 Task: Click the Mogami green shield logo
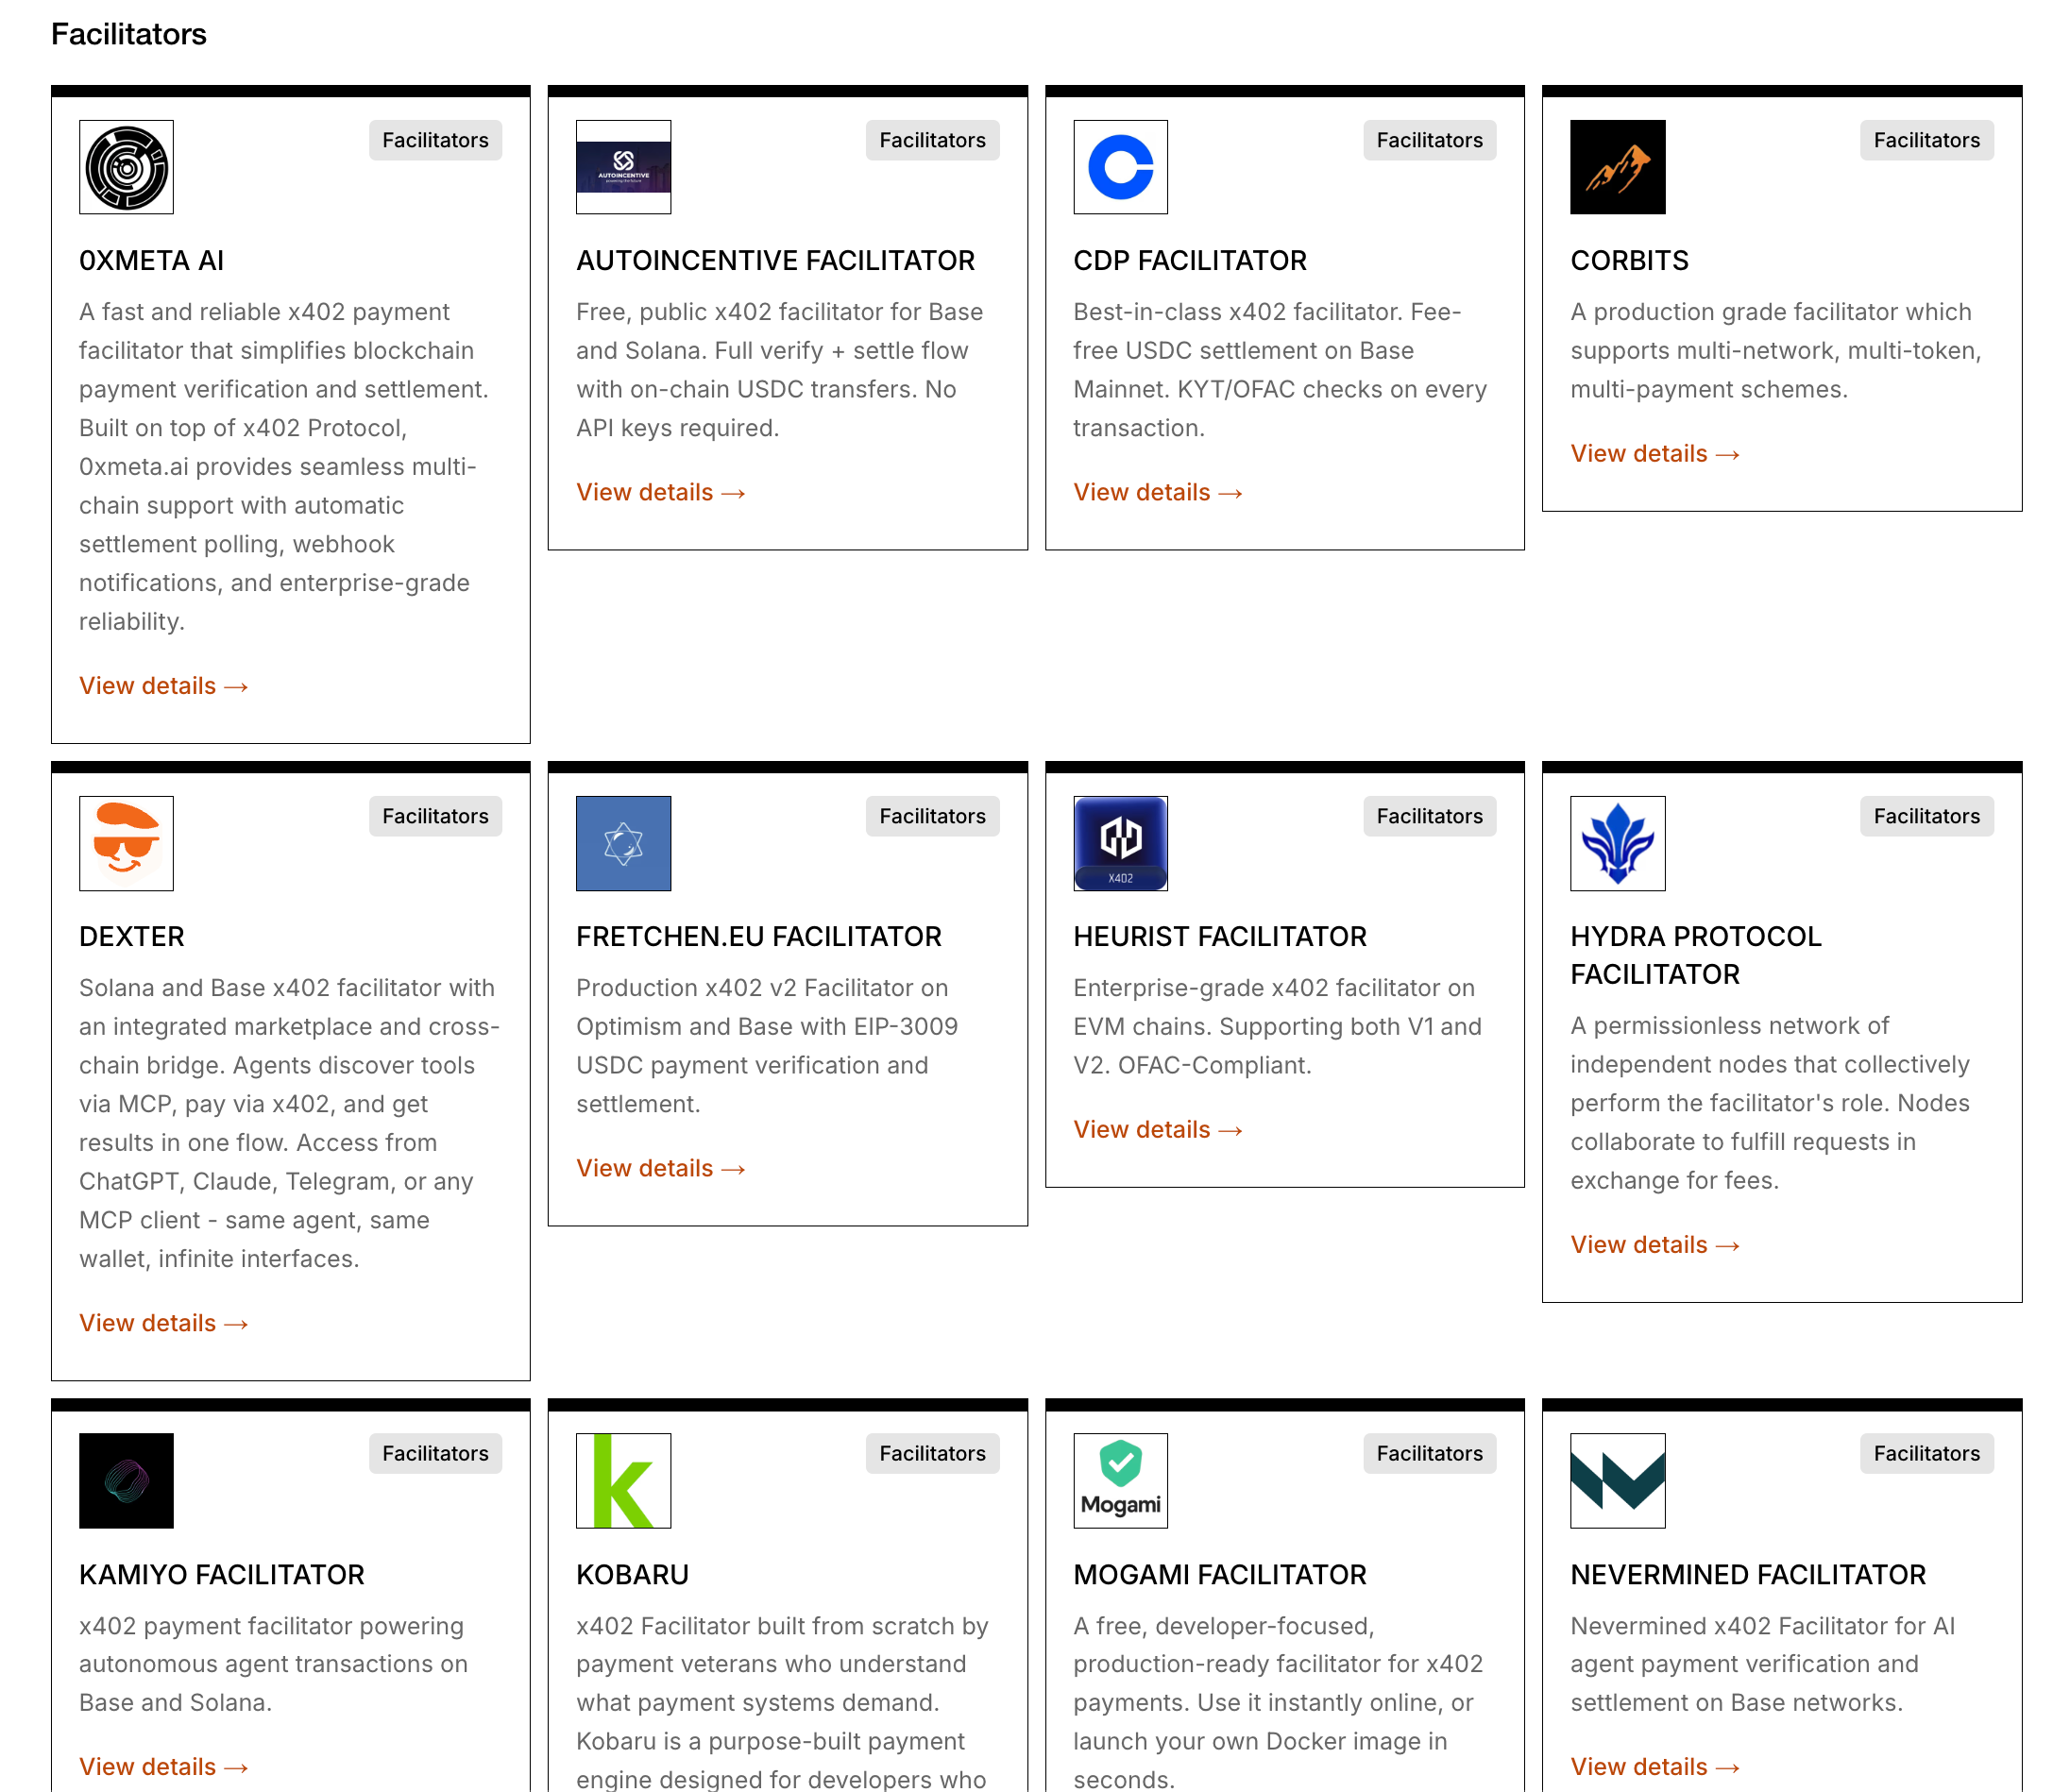[x=1120, y=1480]
